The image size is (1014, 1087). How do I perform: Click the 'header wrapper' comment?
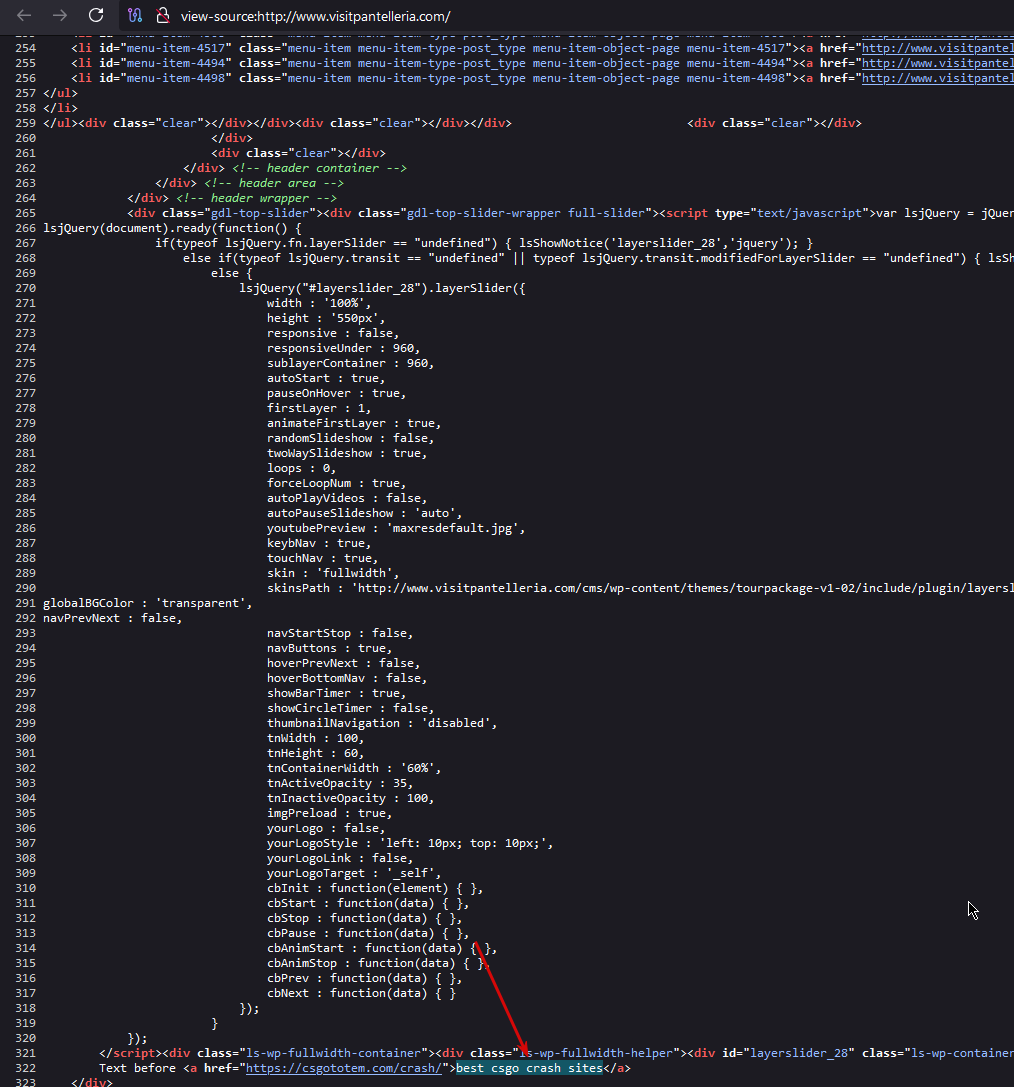pos(256,198)
